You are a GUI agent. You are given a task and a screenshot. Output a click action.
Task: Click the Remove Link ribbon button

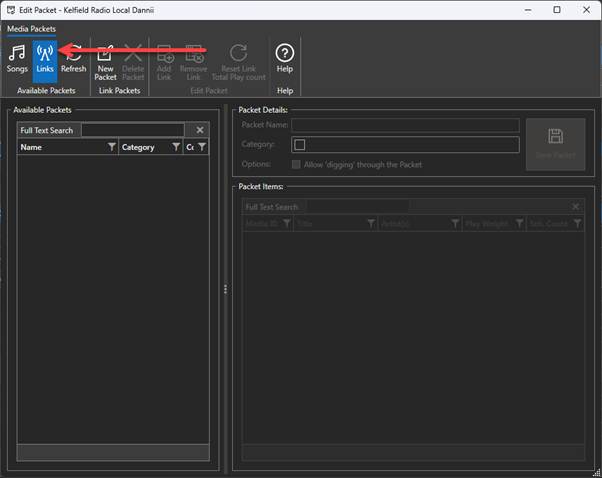pos(194,63)
